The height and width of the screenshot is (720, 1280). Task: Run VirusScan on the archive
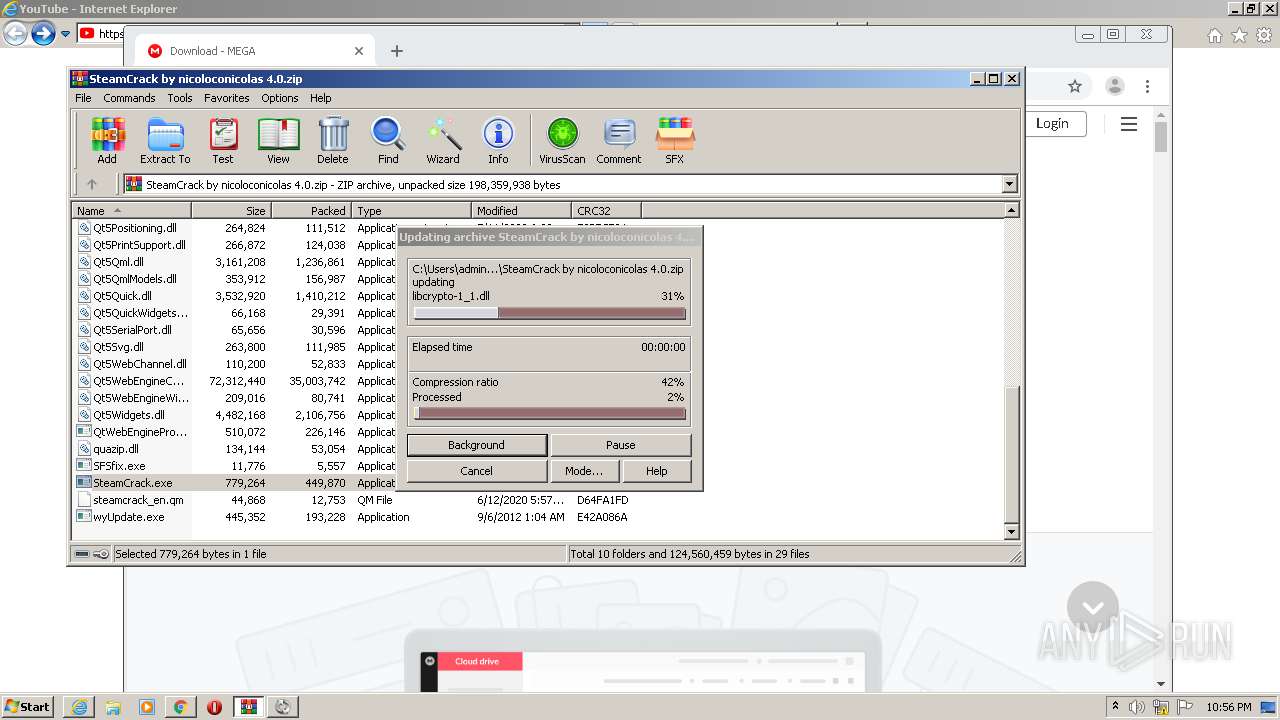tap(562, 140)
